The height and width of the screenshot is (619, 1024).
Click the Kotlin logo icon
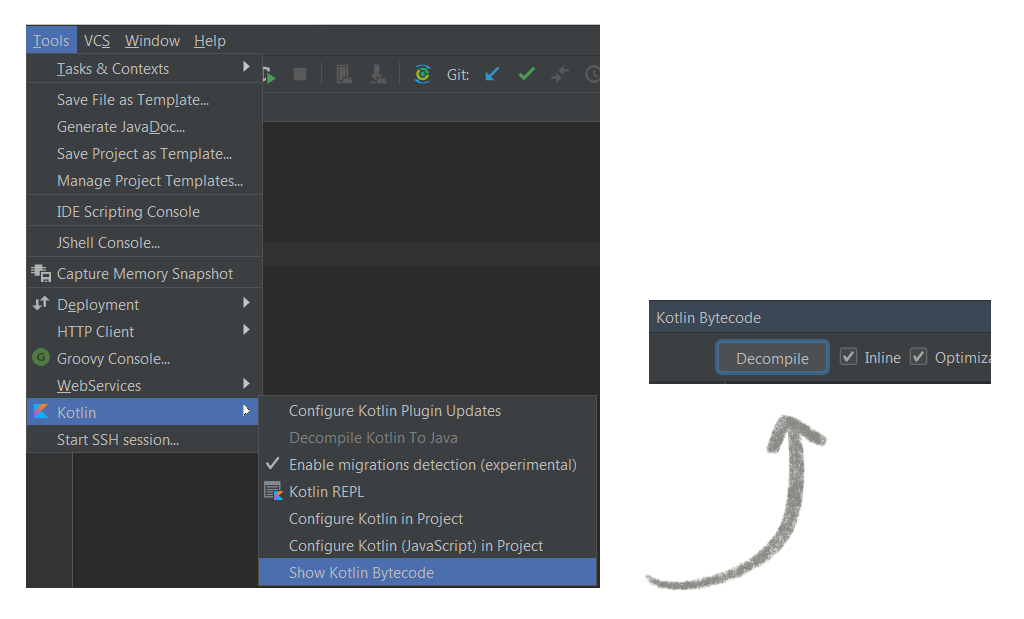(x=41, y=411)
